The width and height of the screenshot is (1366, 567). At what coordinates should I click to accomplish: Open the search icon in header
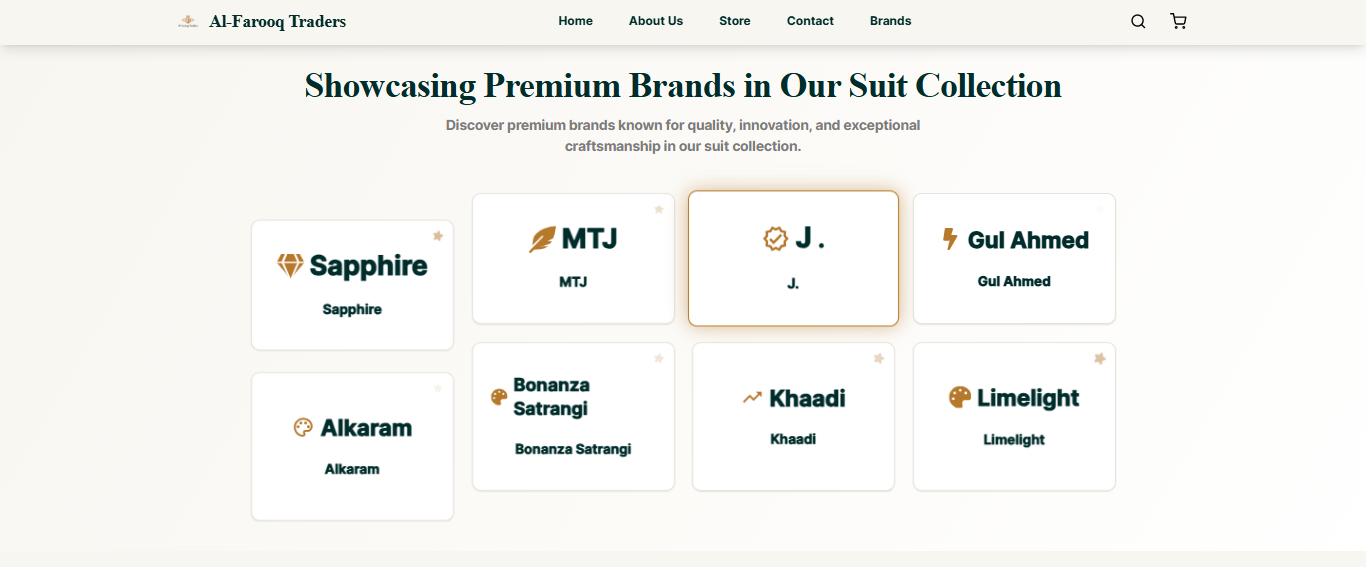(x=1138, y=21)
